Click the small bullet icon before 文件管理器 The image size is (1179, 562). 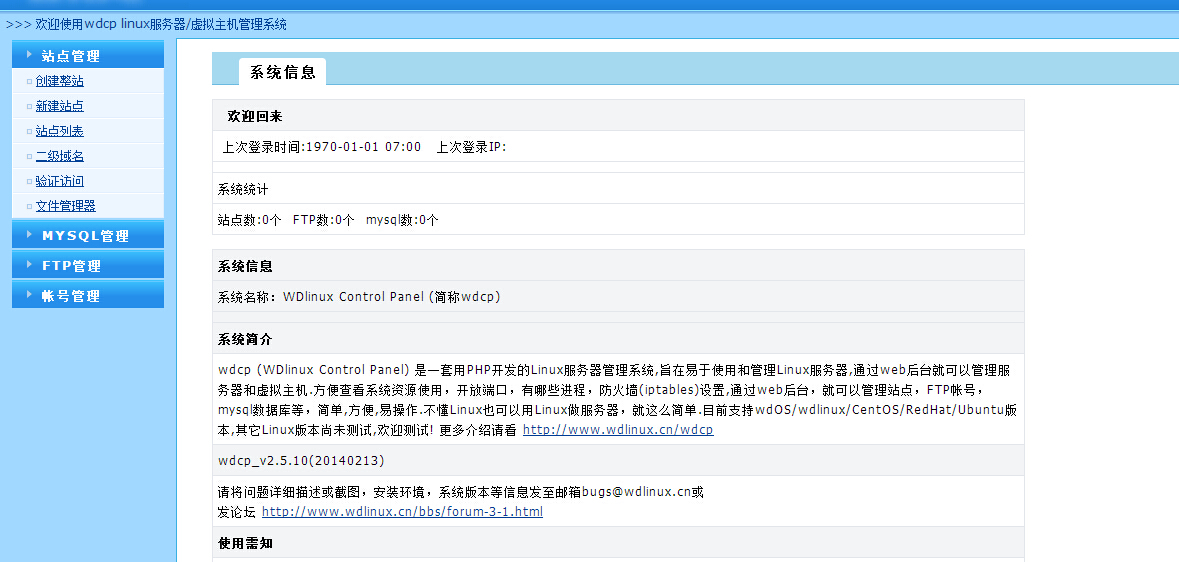pyautogui.click(x=29, y=207)
